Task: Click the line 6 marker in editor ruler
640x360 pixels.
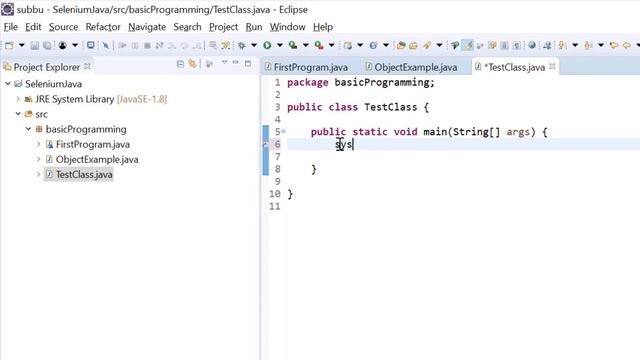Action: [265, 144]
